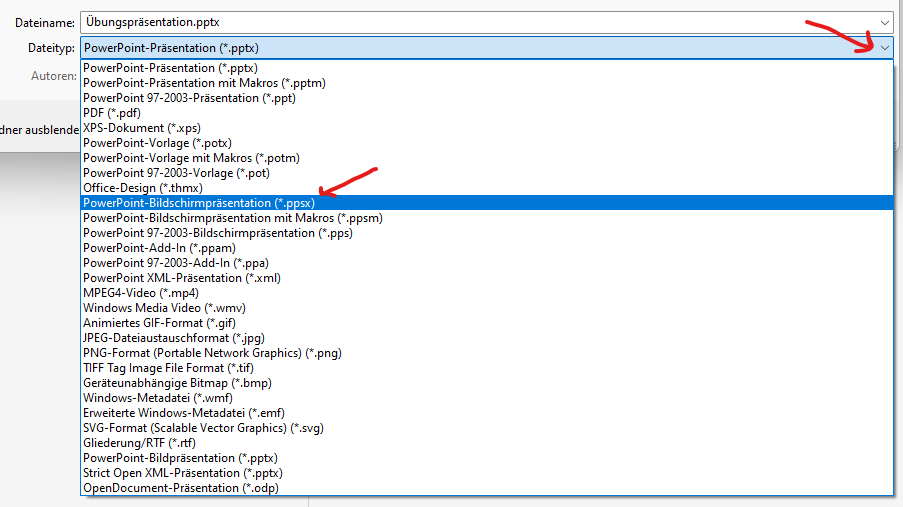Select Strict Open XML-Präsentation (*.pptx)

[x=183, y=473]
